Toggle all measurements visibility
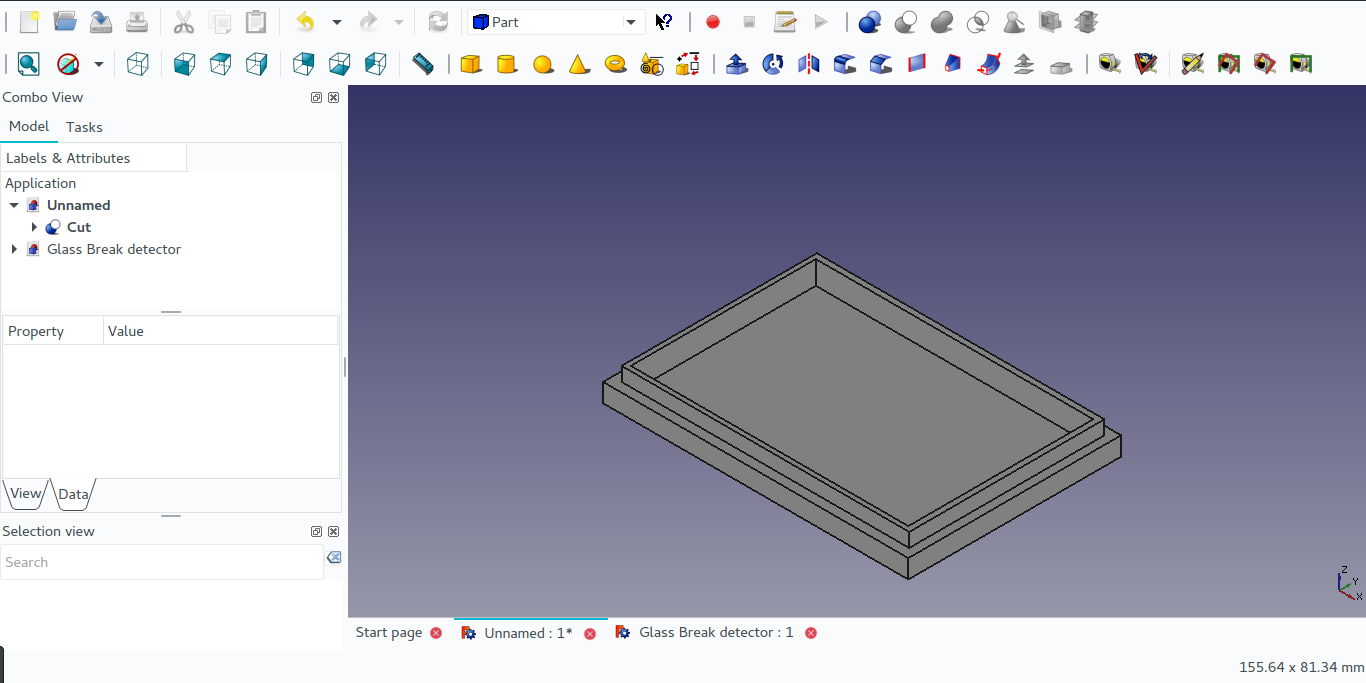Image resolution: width=1366 pixels, height=683 pixels. (x=1229, y=64)
